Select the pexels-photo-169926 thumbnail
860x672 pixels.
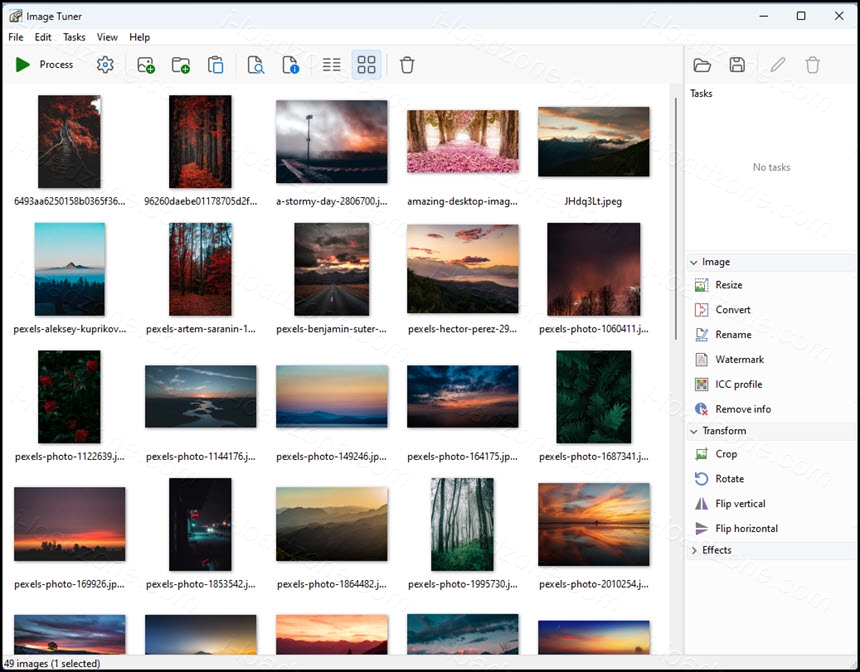(x=70, y=524)
